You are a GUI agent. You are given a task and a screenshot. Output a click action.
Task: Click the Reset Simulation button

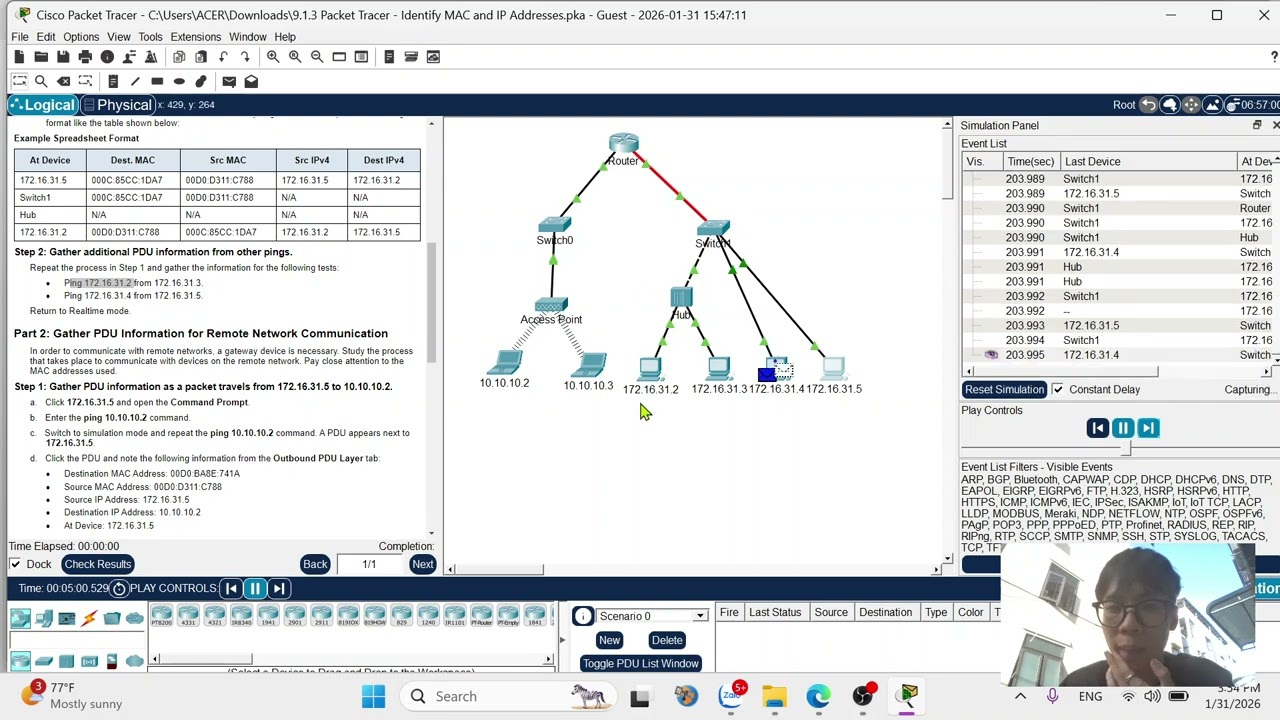[1004, 389]
